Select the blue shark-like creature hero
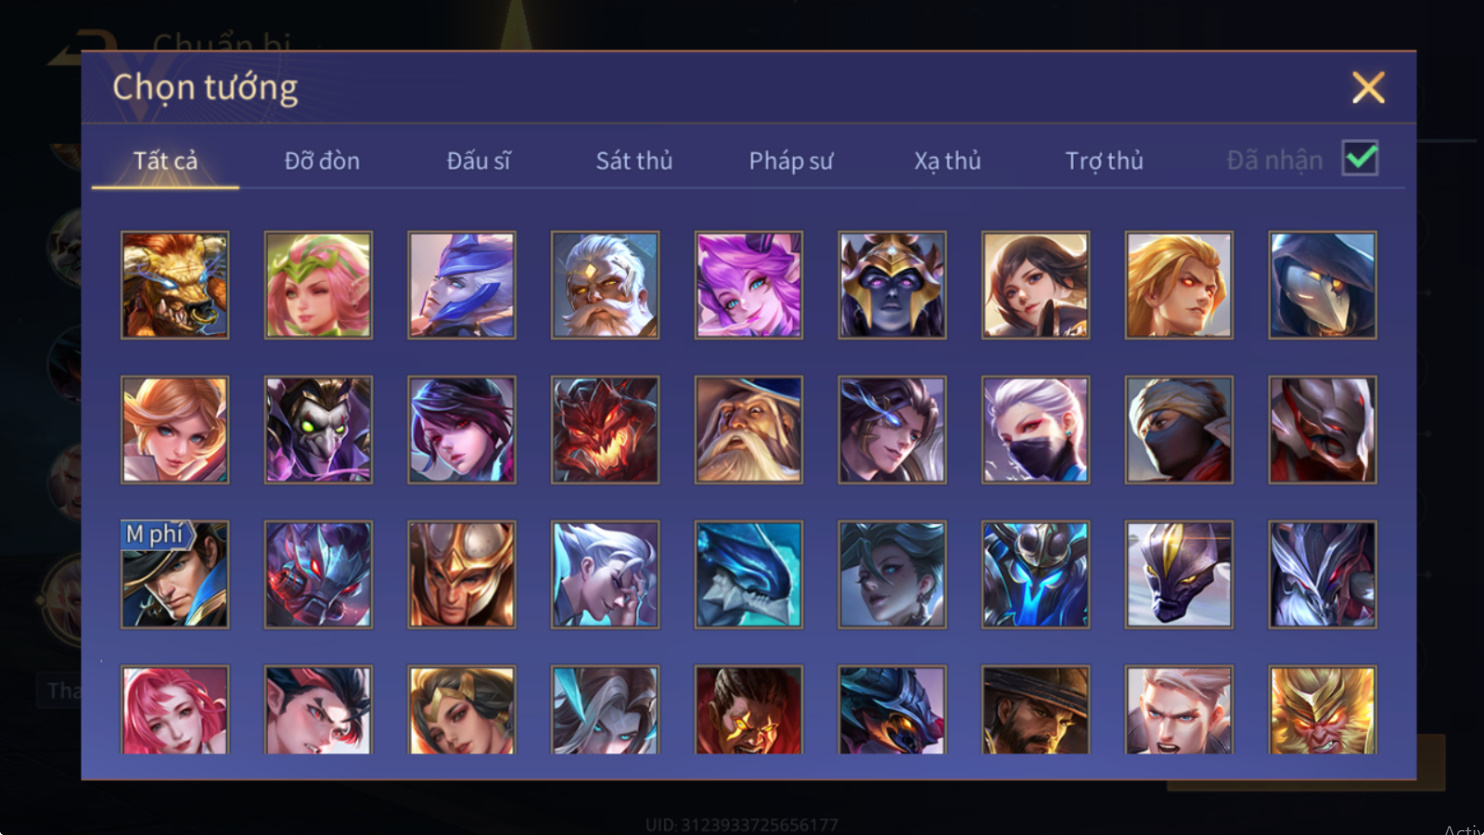 click(x=748, y=575)
